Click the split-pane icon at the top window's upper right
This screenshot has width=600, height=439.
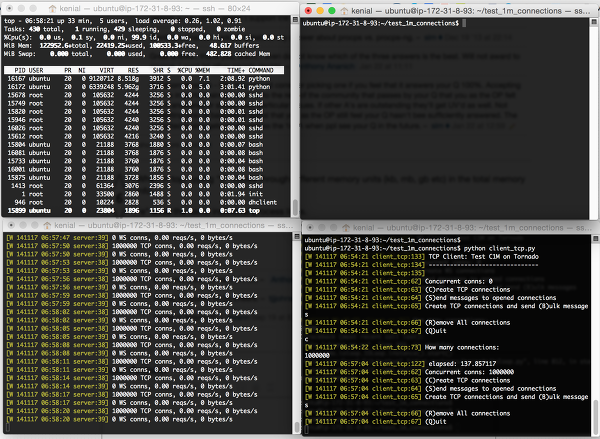(295, 20)
